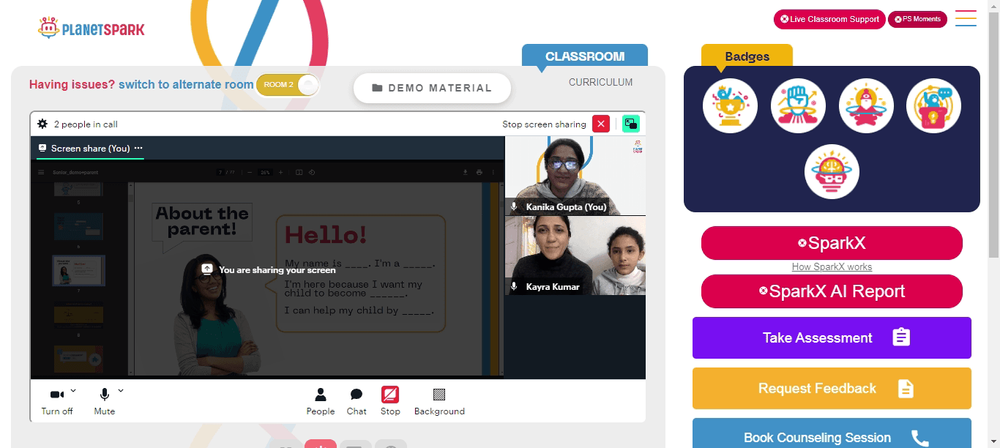Open the DEMO MATERIAL folder button
The image size is (1000, 448).
pos(432,88)
